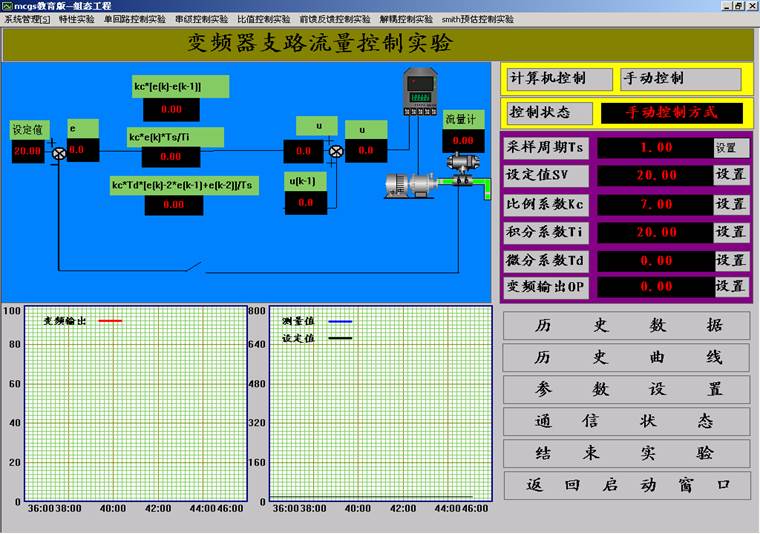Image resolution: width=760 pixels, height=534 pixels.
Task: Click the mcgs application icon in title bar
Action: pos(7,6)
